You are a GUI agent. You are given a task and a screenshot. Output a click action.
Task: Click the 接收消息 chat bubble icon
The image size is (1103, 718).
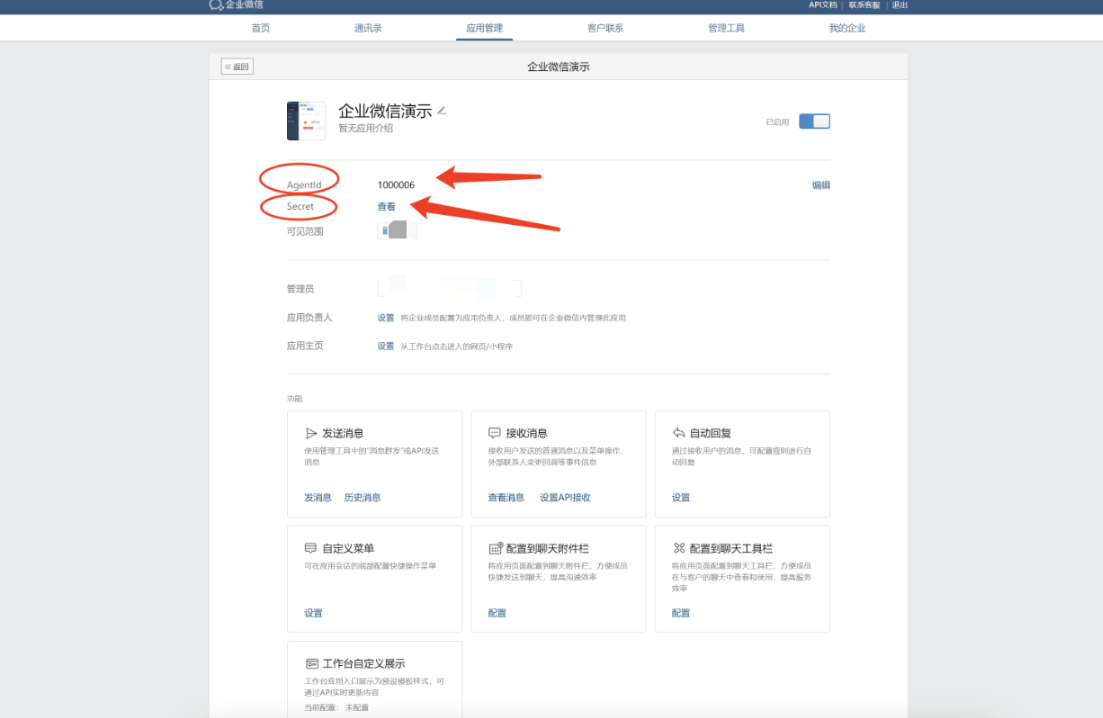(x=494, y=434)
